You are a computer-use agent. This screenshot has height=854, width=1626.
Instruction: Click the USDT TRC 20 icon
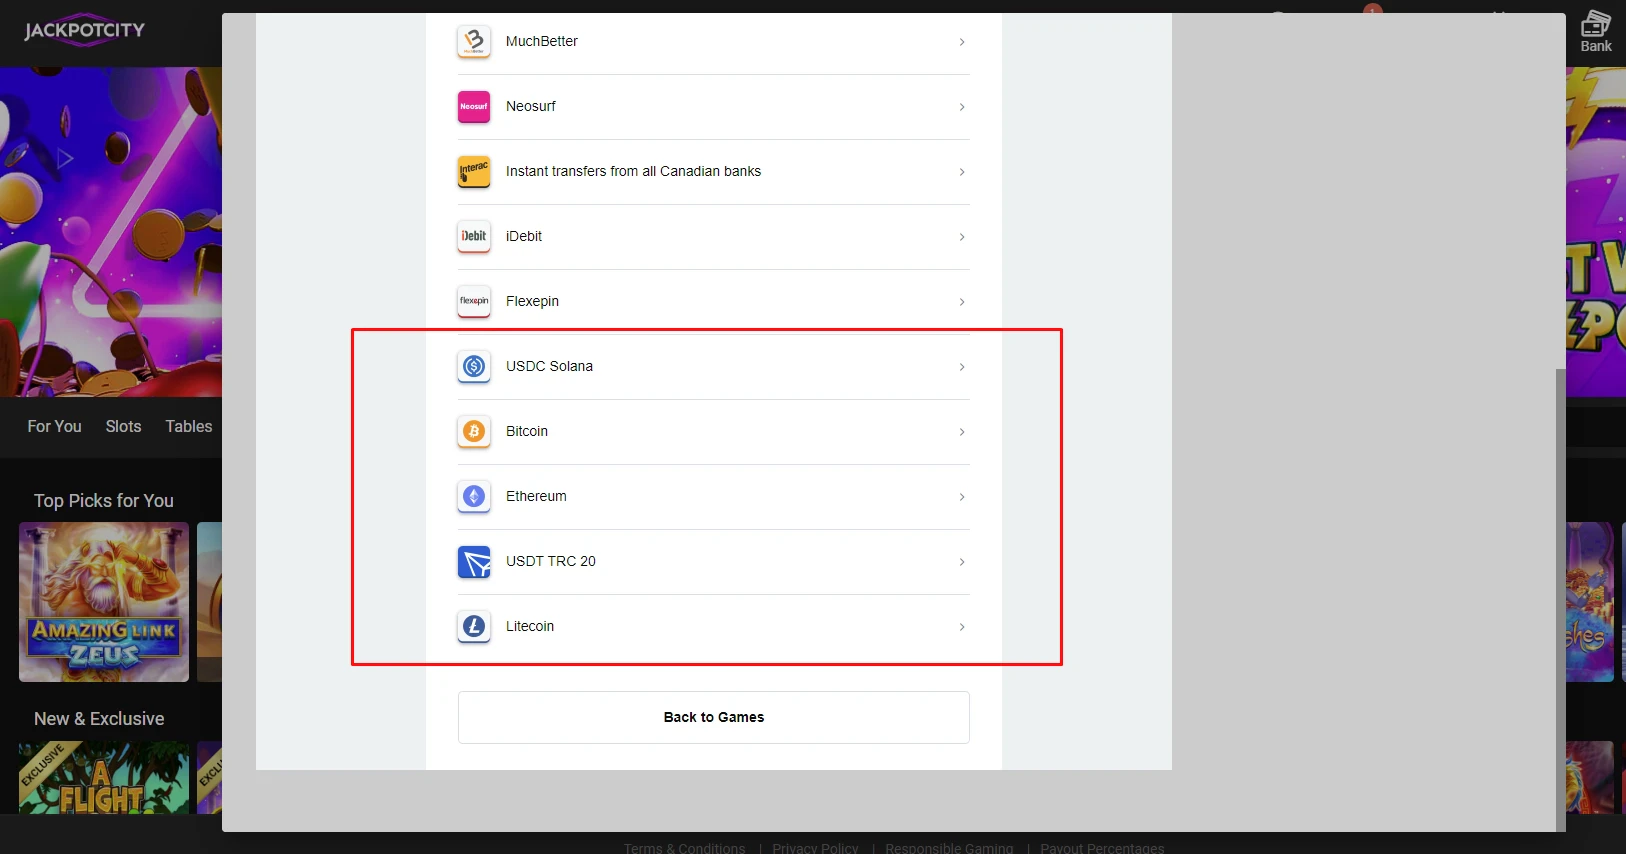(474, 562)
